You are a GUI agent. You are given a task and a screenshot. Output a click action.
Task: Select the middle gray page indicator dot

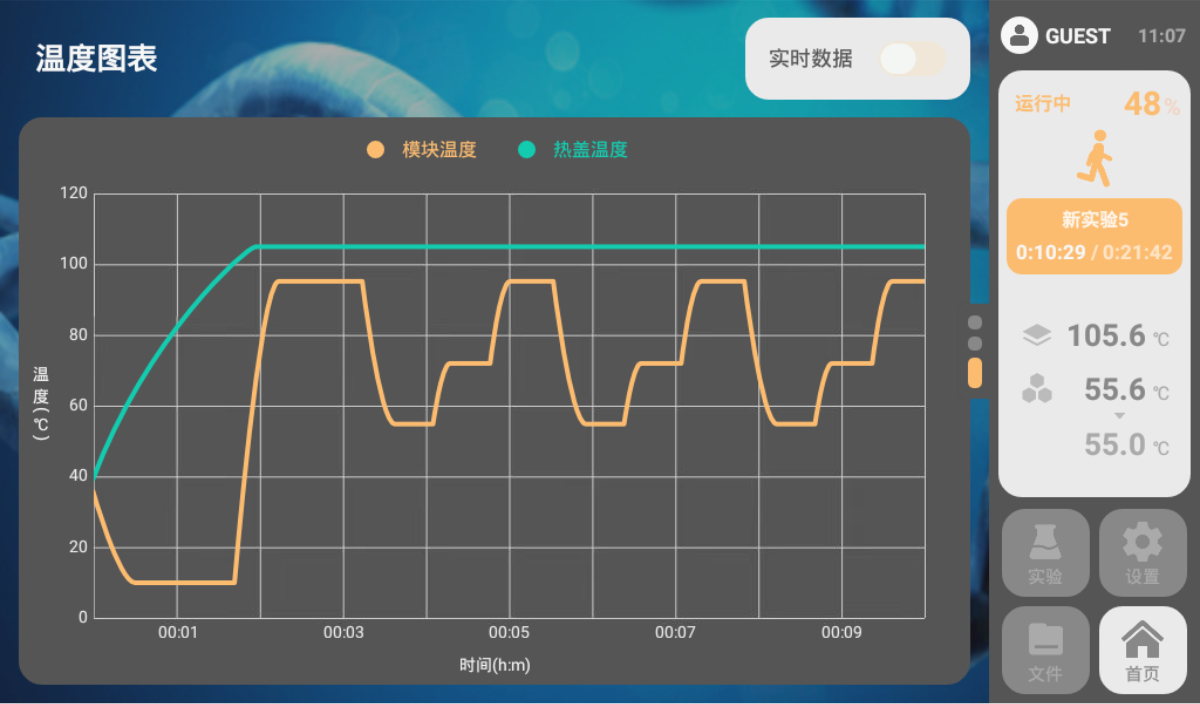click(x=975, y=343)
